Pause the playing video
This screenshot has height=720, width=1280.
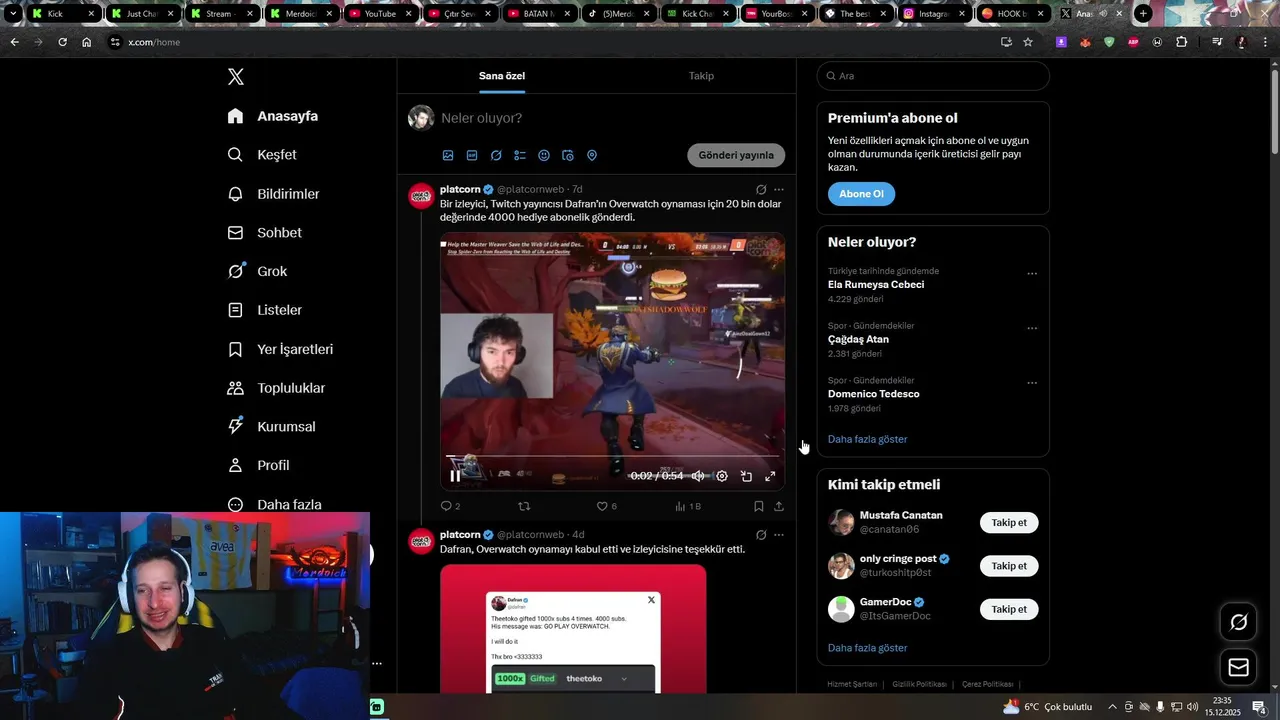point(455,476)
